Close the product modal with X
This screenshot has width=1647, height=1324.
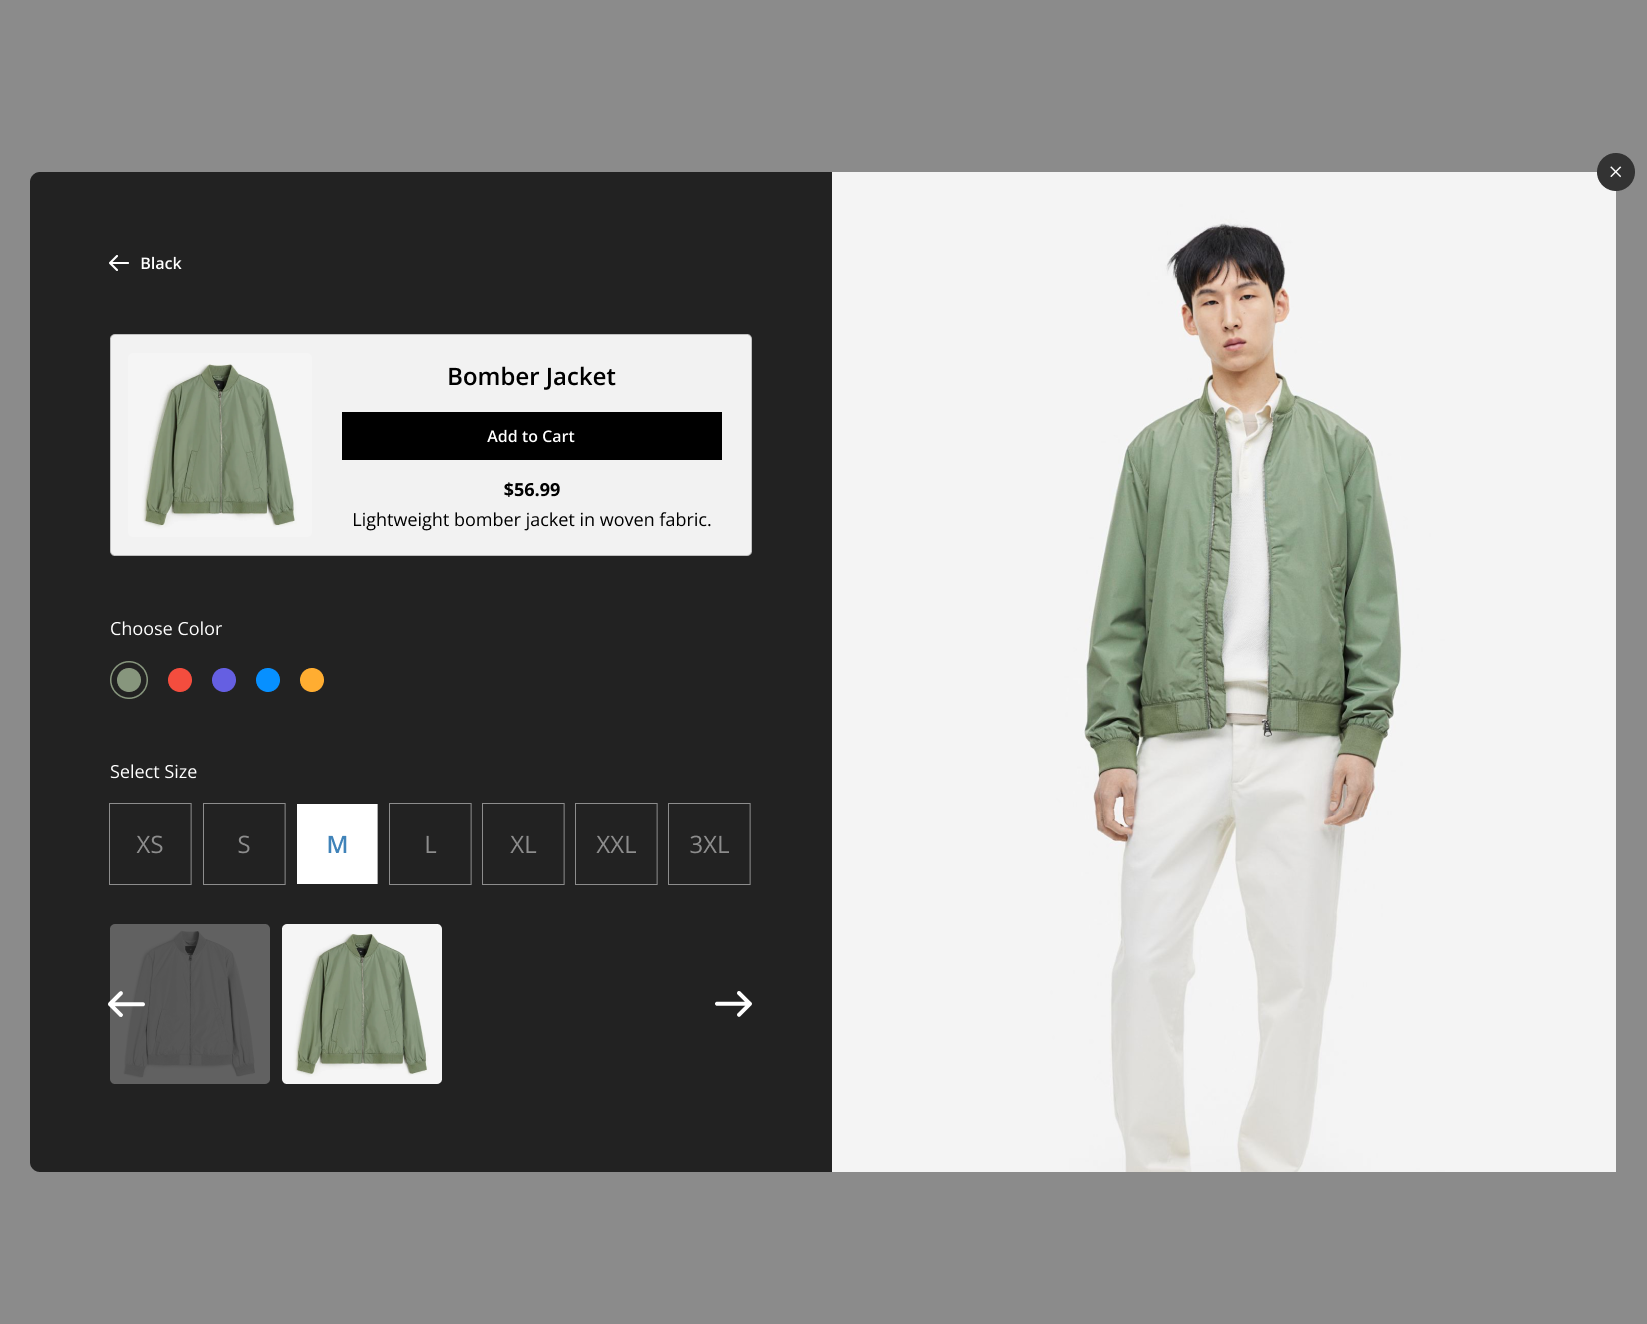(x=1615, y=172)
